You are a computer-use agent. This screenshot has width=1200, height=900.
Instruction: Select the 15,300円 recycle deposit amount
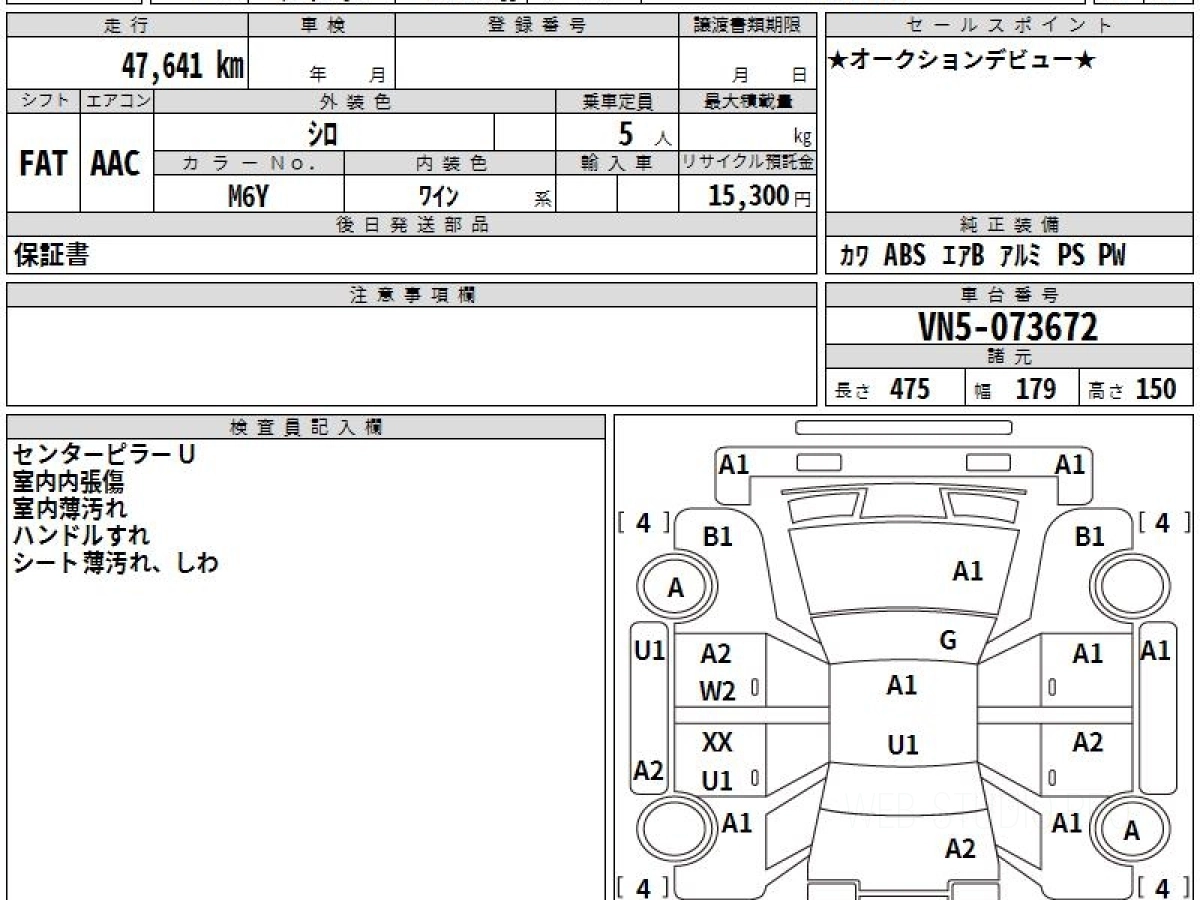click(x=760, y=196)
